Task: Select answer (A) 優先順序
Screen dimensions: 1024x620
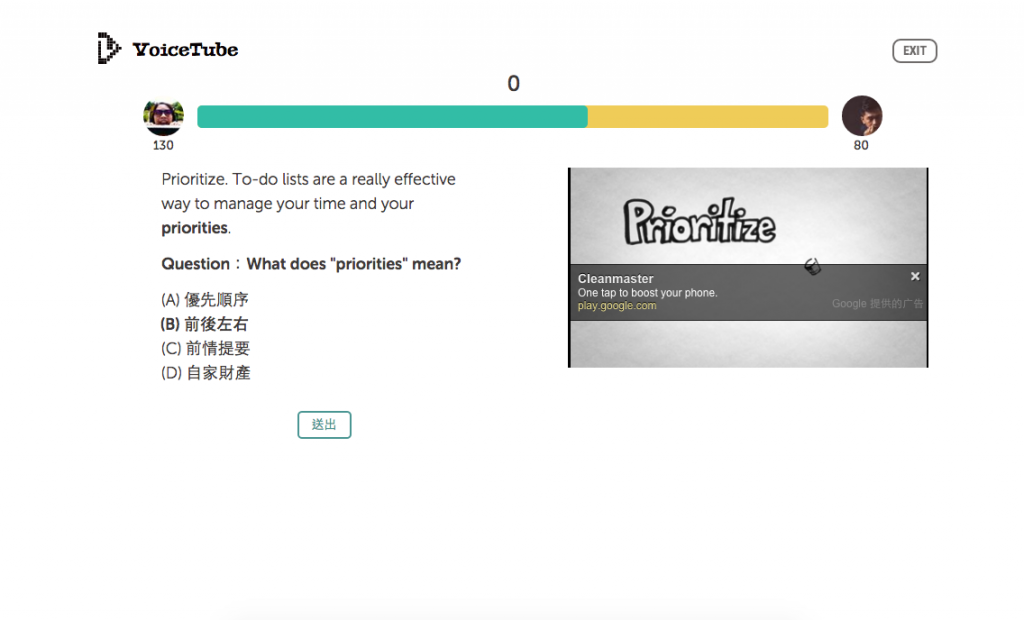Action: pyautogui.click(x=205, y=299)
